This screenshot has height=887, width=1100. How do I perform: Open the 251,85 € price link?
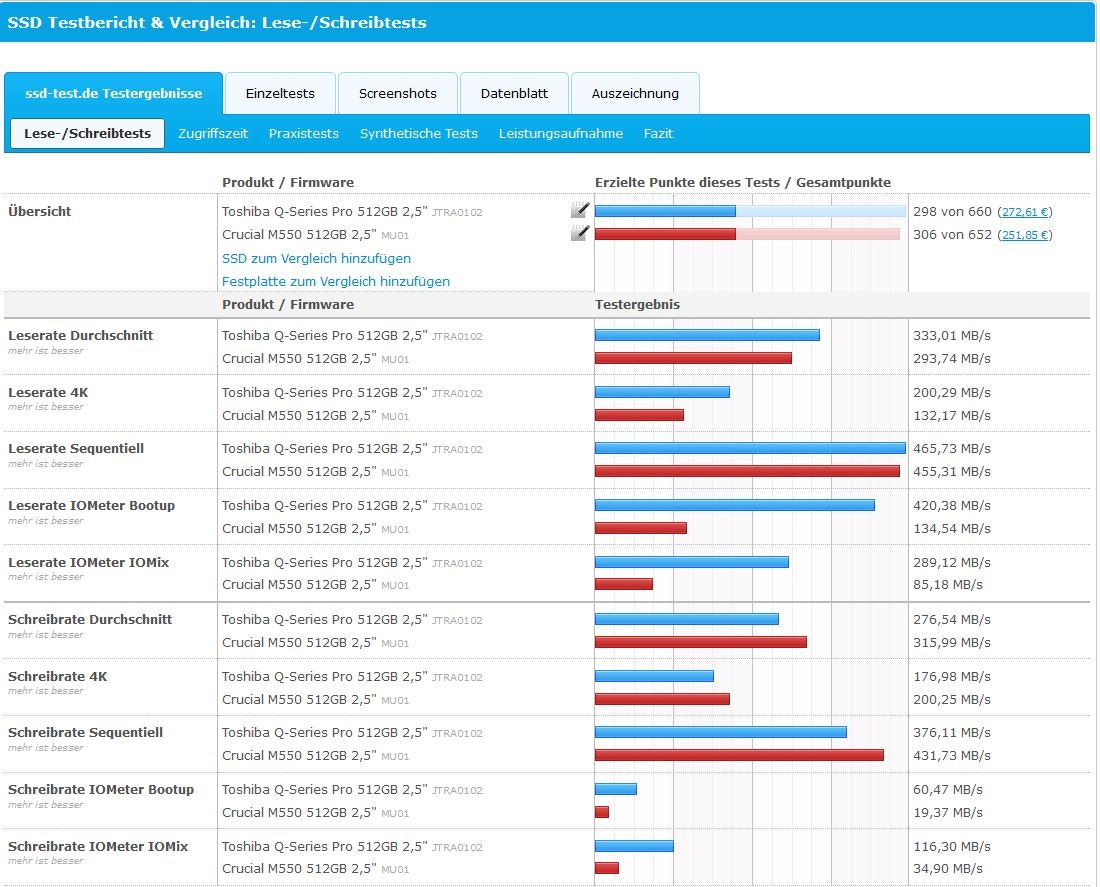(1025, 235)
